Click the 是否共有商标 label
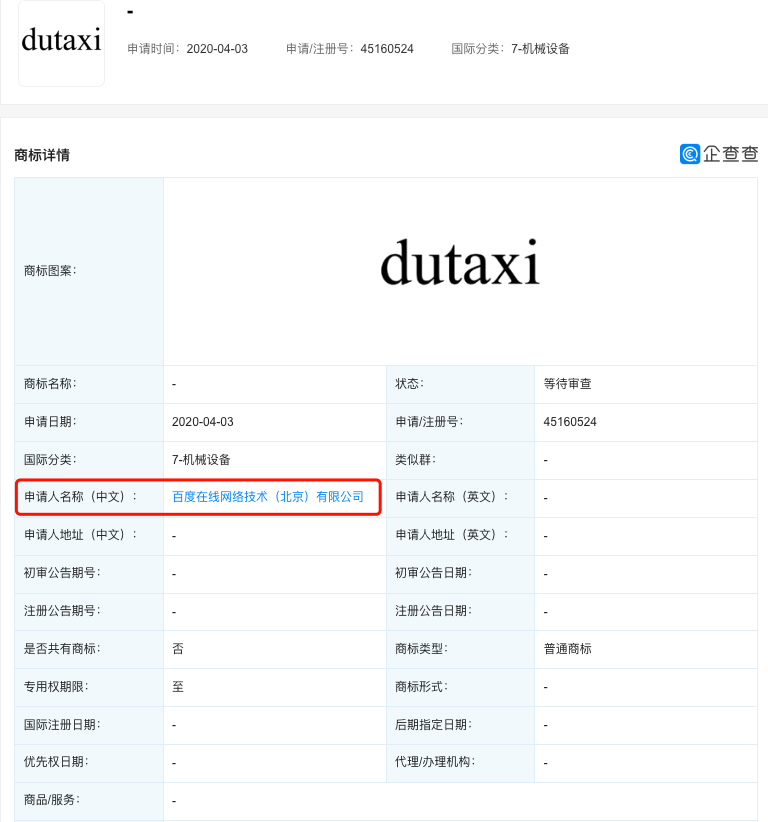 tap(62, 649)
